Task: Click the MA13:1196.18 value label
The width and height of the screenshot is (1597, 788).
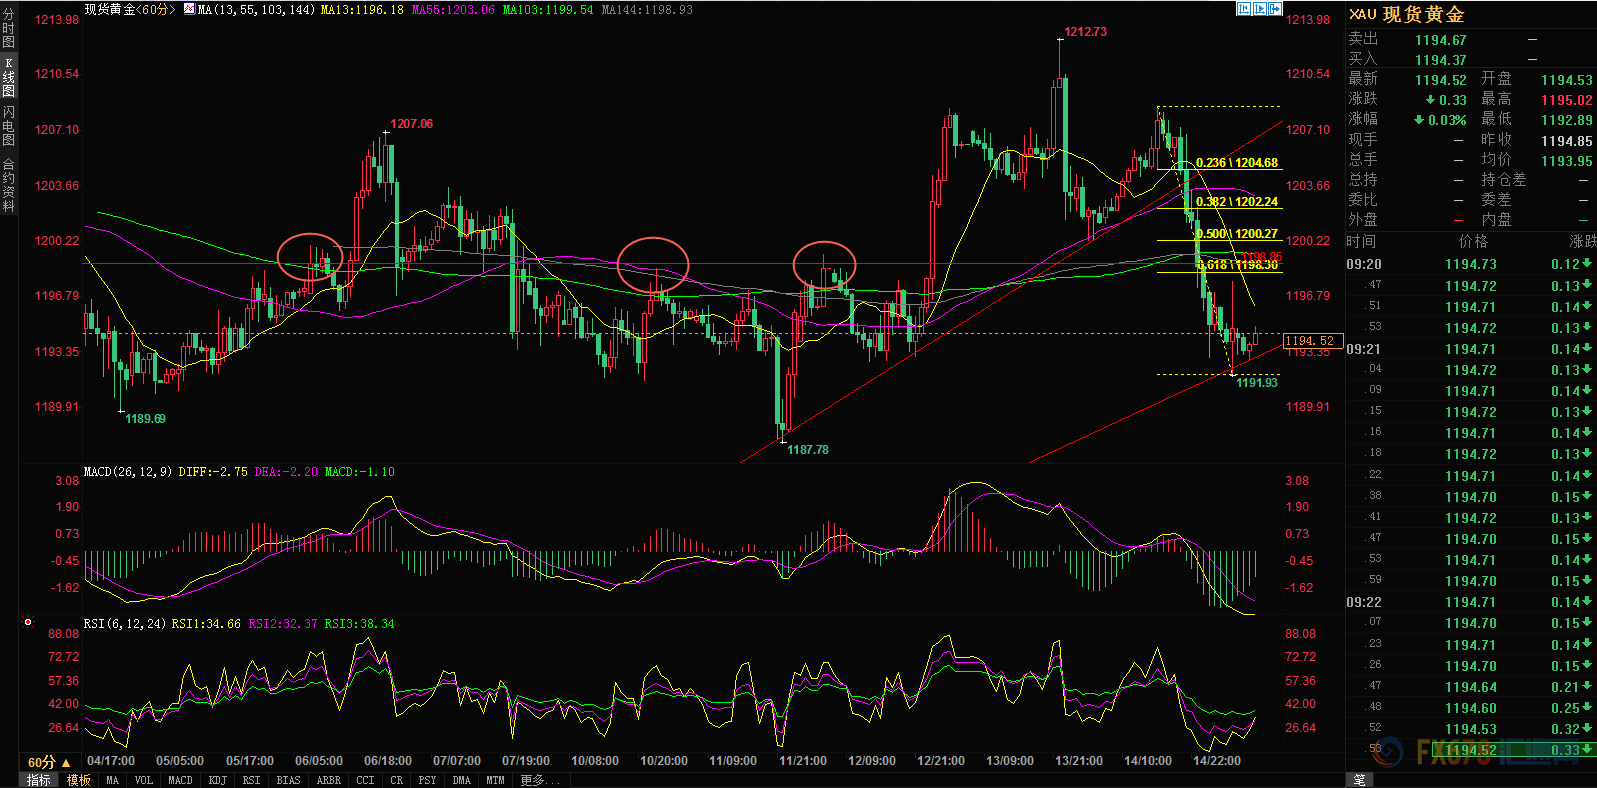Action: pos(362,9)
